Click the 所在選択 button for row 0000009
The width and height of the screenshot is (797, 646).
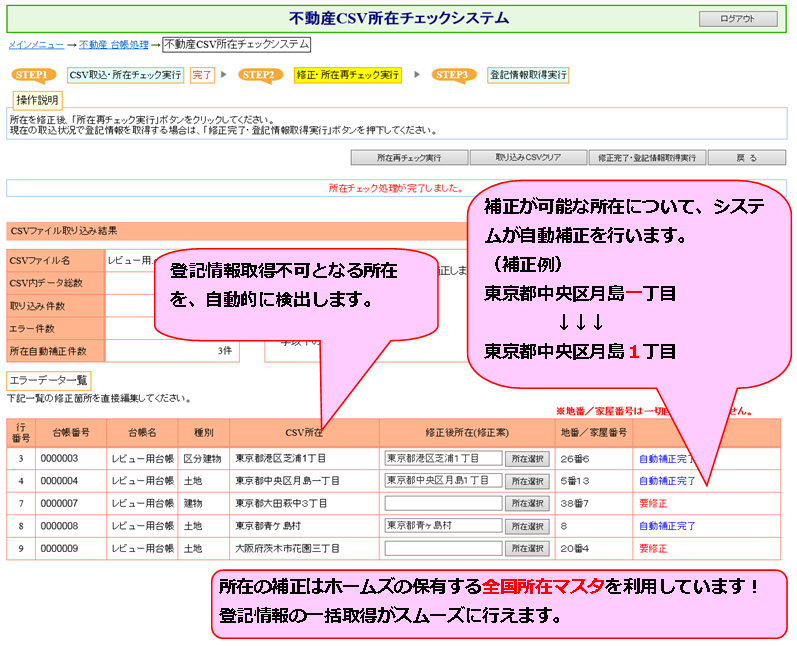527,548
